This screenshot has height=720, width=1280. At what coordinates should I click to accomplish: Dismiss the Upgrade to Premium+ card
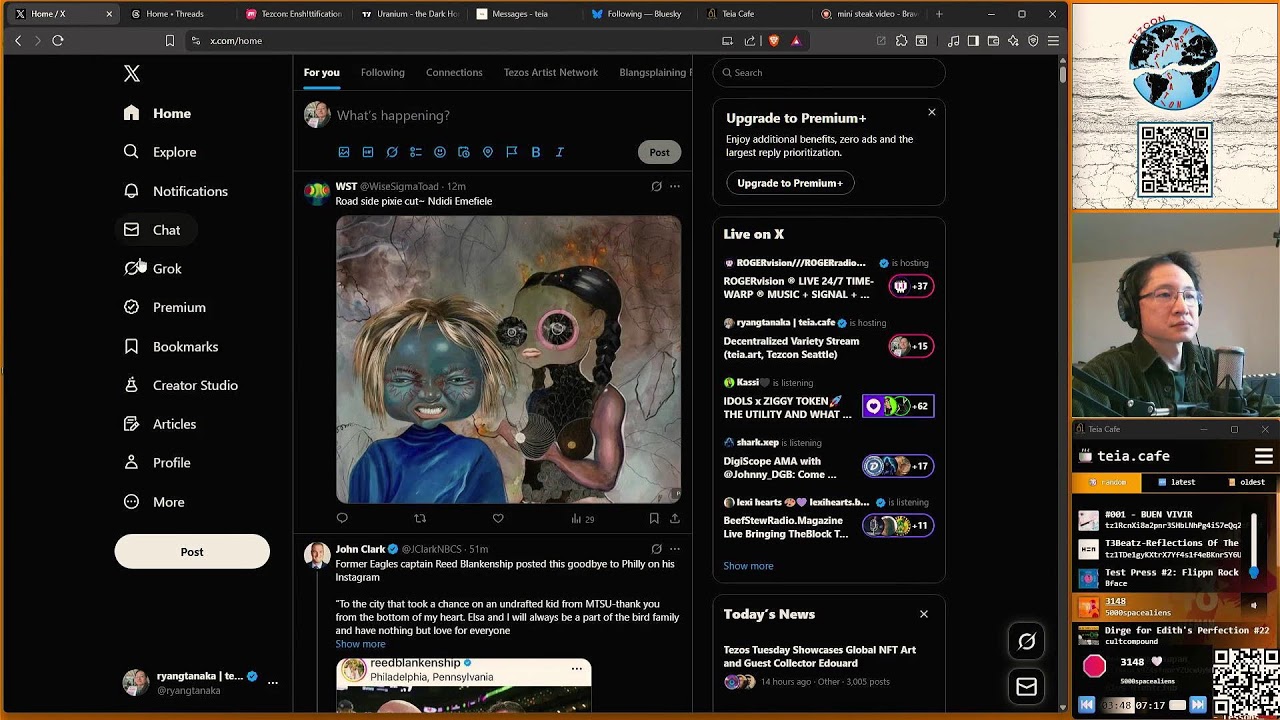pyautogui.click(x=932, y=112)
